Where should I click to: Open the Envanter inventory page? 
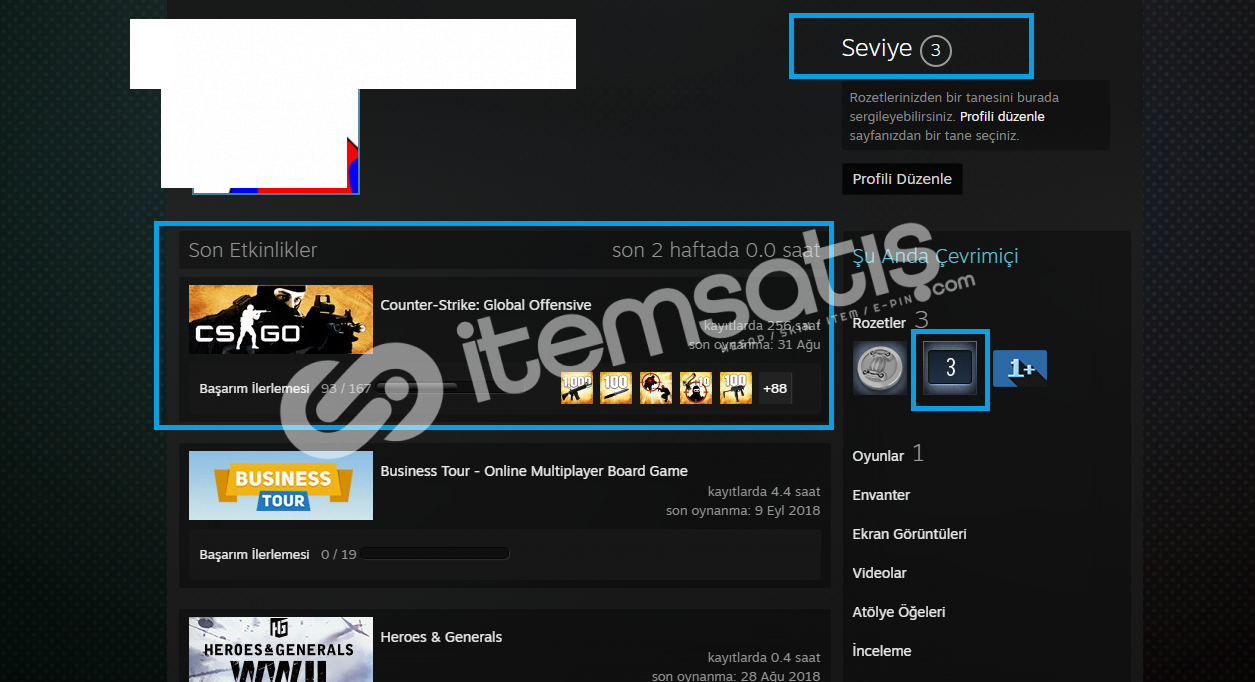click(x=881, y=495)
